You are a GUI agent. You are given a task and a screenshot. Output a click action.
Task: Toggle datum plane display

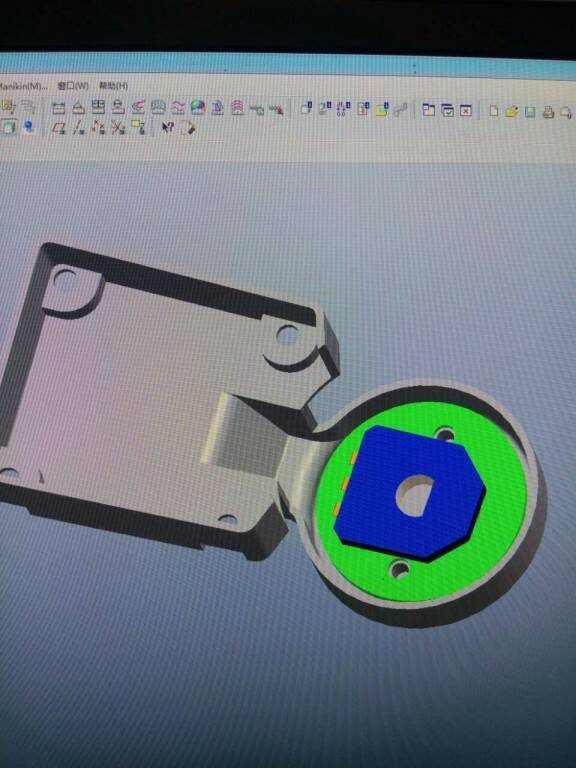pos(59,128)
